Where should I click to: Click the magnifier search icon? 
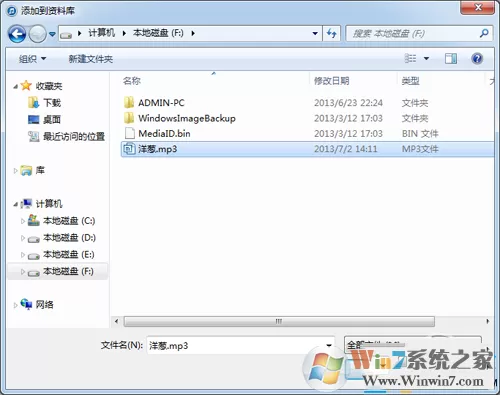pos(484,33)
